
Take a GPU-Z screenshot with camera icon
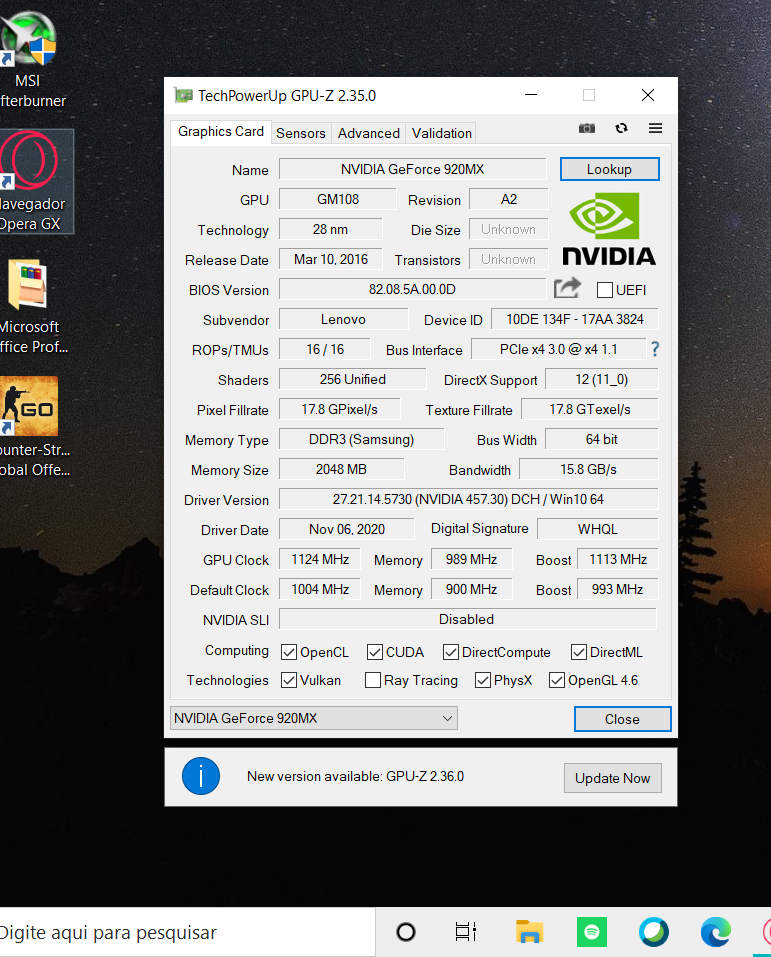[x=587, y=128]
